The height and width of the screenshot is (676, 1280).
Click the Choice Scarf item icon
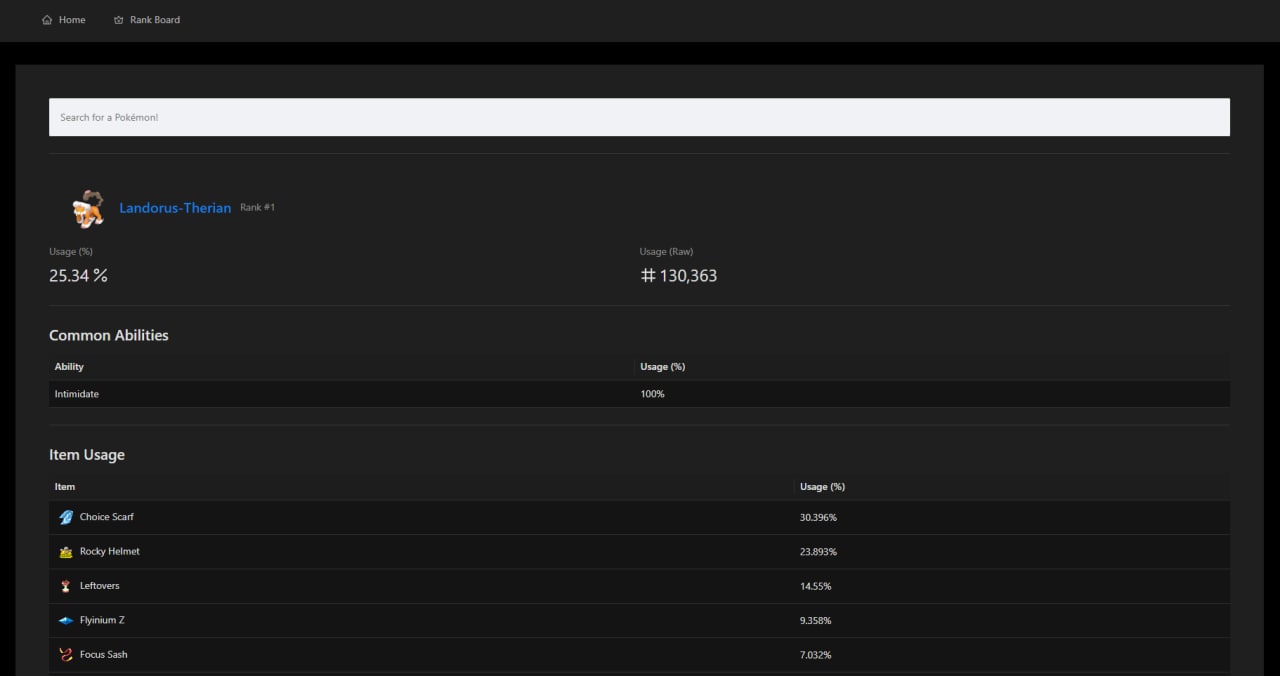click(66, 517)
